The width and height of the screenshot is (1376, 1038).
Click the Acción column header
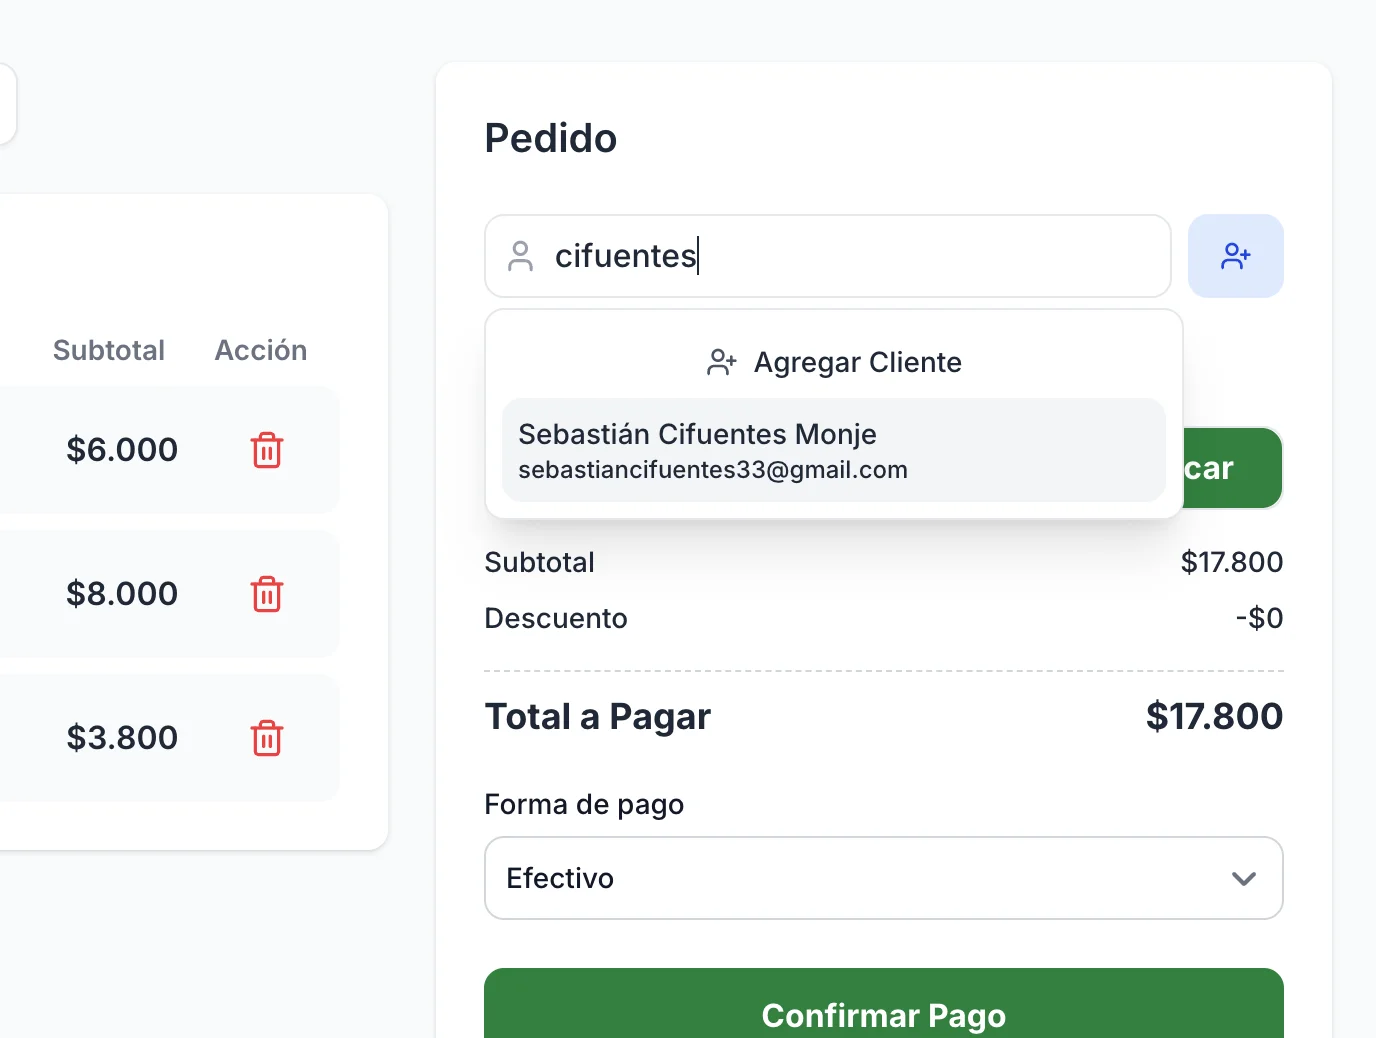click(x=261, y=350)
